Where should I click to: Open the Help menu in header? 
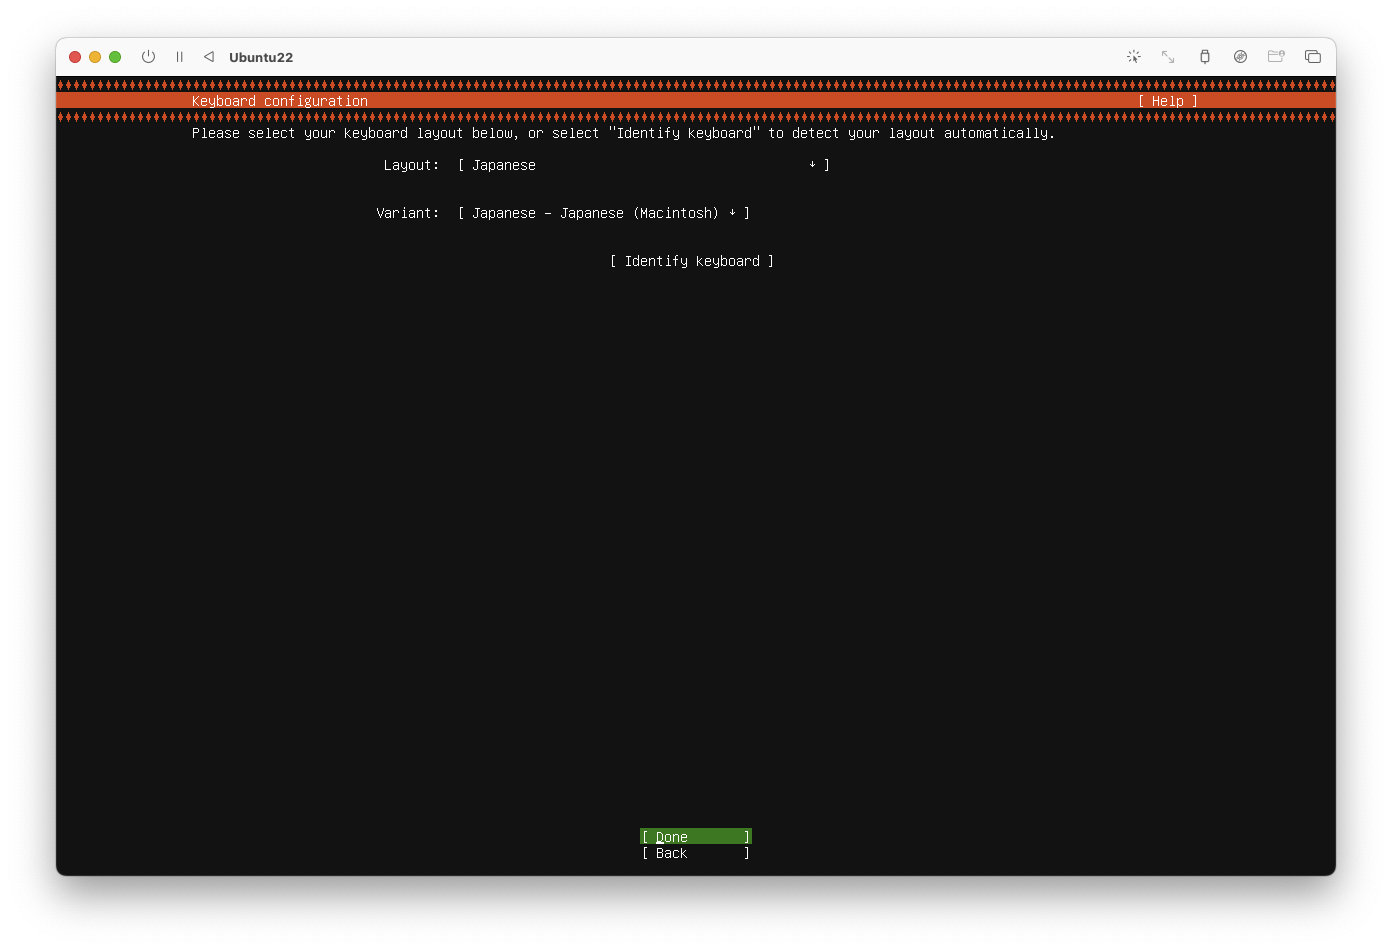(1168, 101)
